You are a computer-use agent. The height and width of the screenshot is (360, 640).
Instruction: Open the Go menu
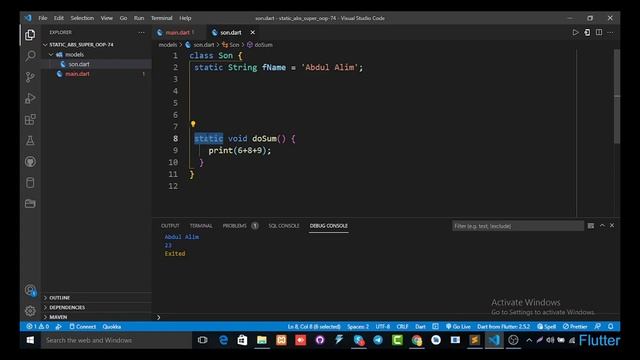pos(123,18)
